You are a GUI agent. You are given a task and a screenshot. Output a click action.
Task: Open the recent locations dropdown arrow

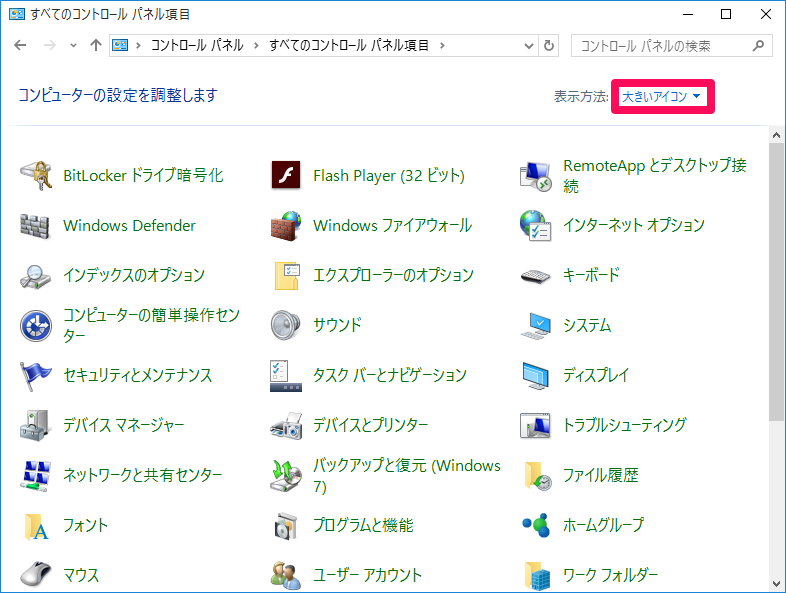pyautogui.click(x=74, y=46)
